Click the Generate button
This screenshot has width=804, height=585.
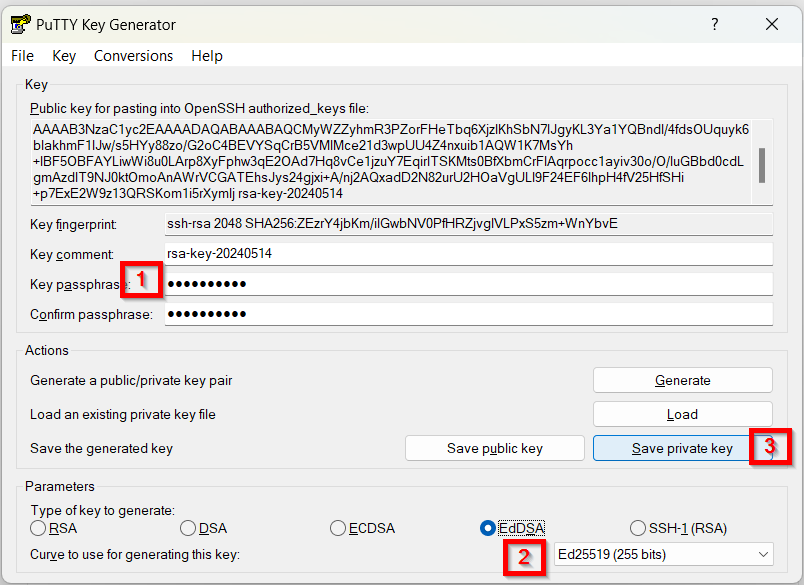682,380
